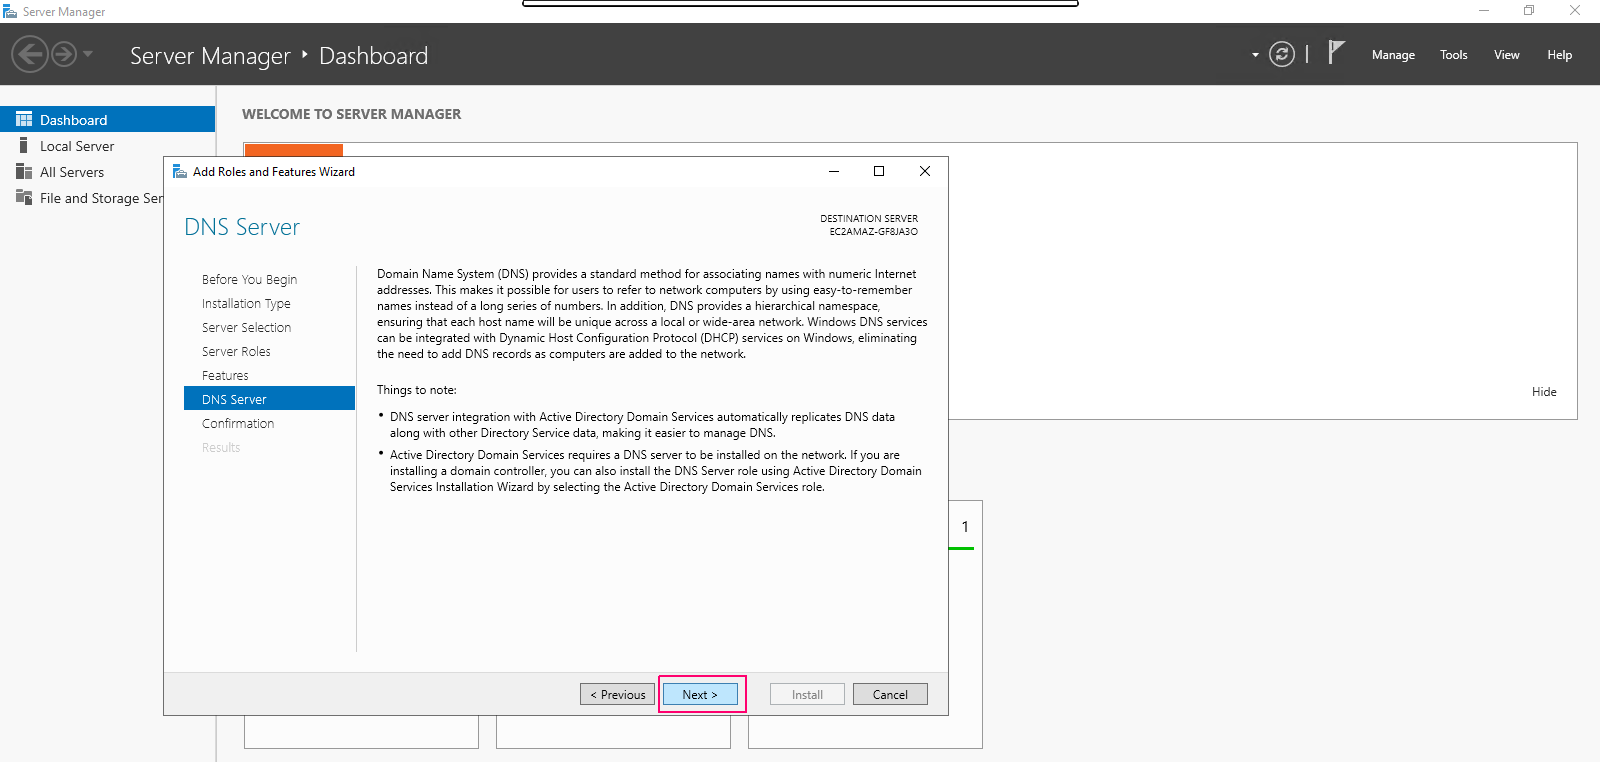This screenshot has width=1600, height=762.
Task: Click the WELCOME TO SERVER MANAGER heading
Action: (352, 114)
